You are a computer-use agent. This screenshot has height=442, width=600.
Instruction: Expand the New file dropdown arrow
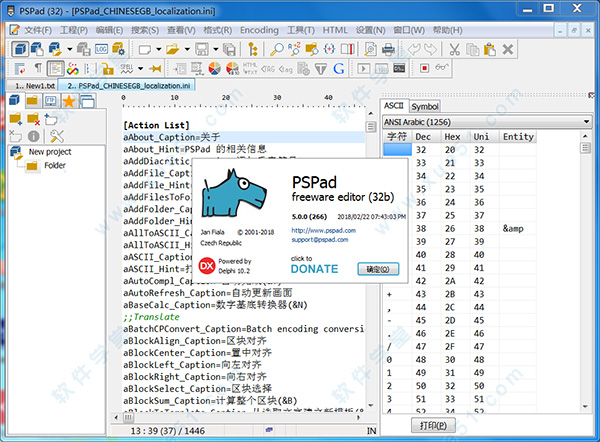click(158, 49)
